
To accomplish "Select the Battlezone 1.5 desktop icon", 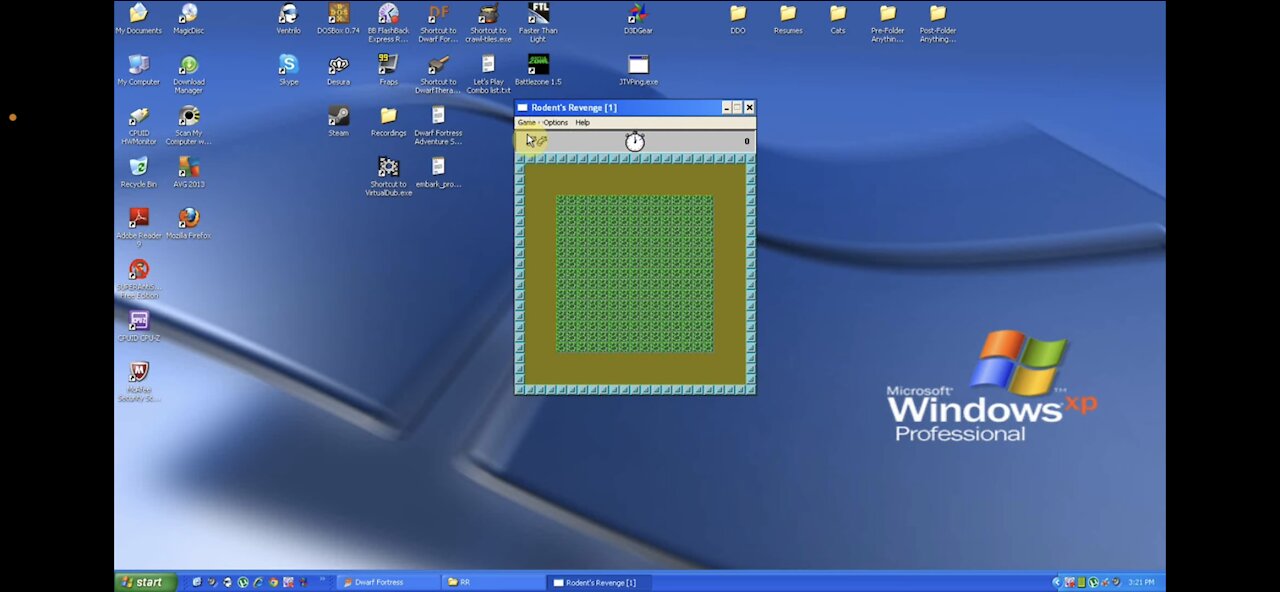I will [x=538, y=70].
